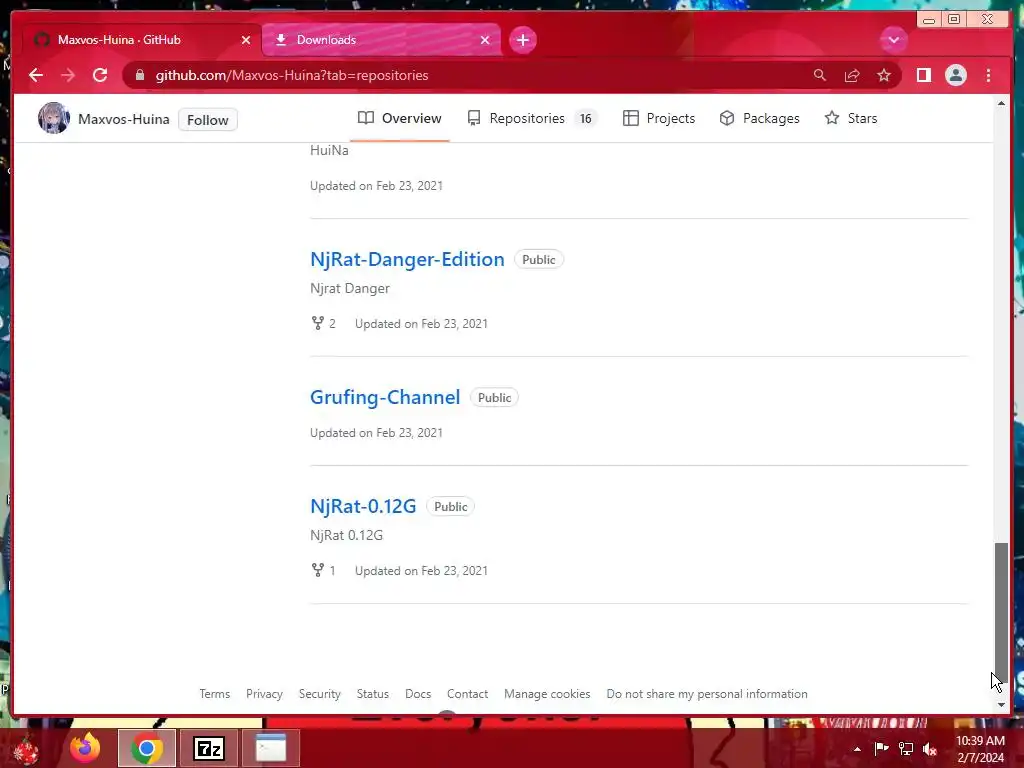The image size is (1024, 768).
Task: Click the fork count of NjRat-Danger-Edition
Action: (x=324, y=323)
